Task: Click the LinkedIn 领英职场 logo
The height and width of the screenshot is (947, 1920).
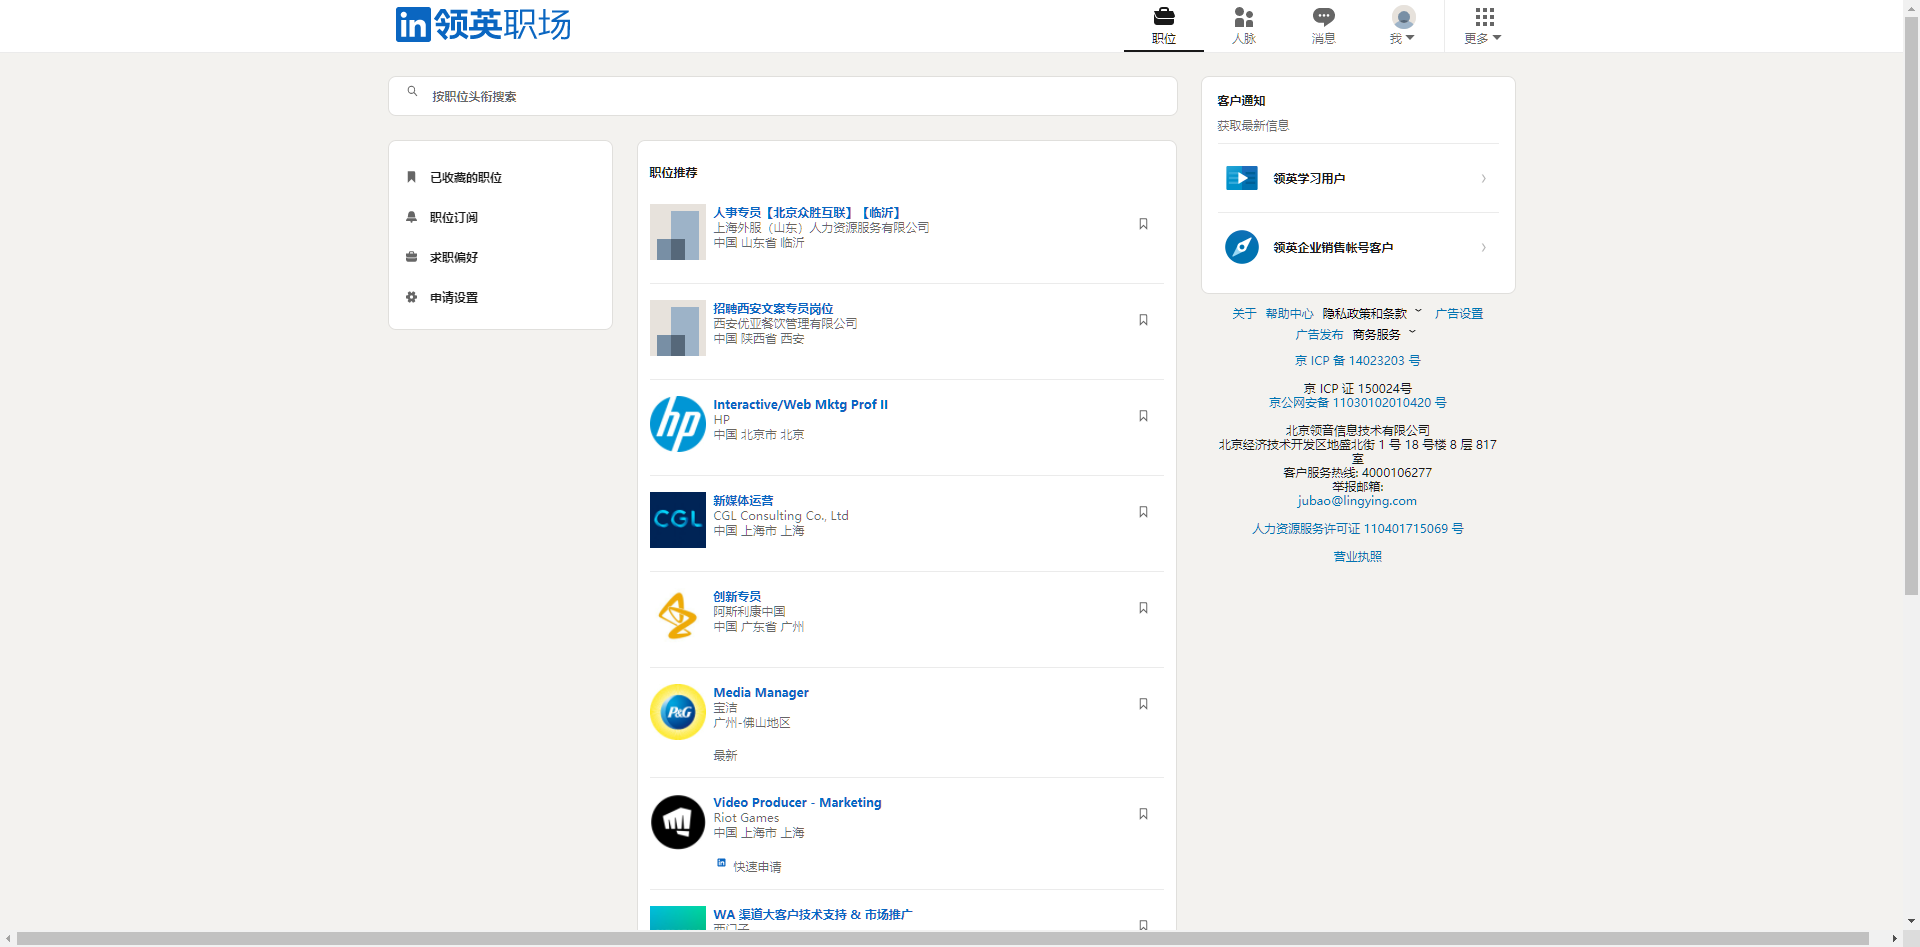Action: pos(483,24)
